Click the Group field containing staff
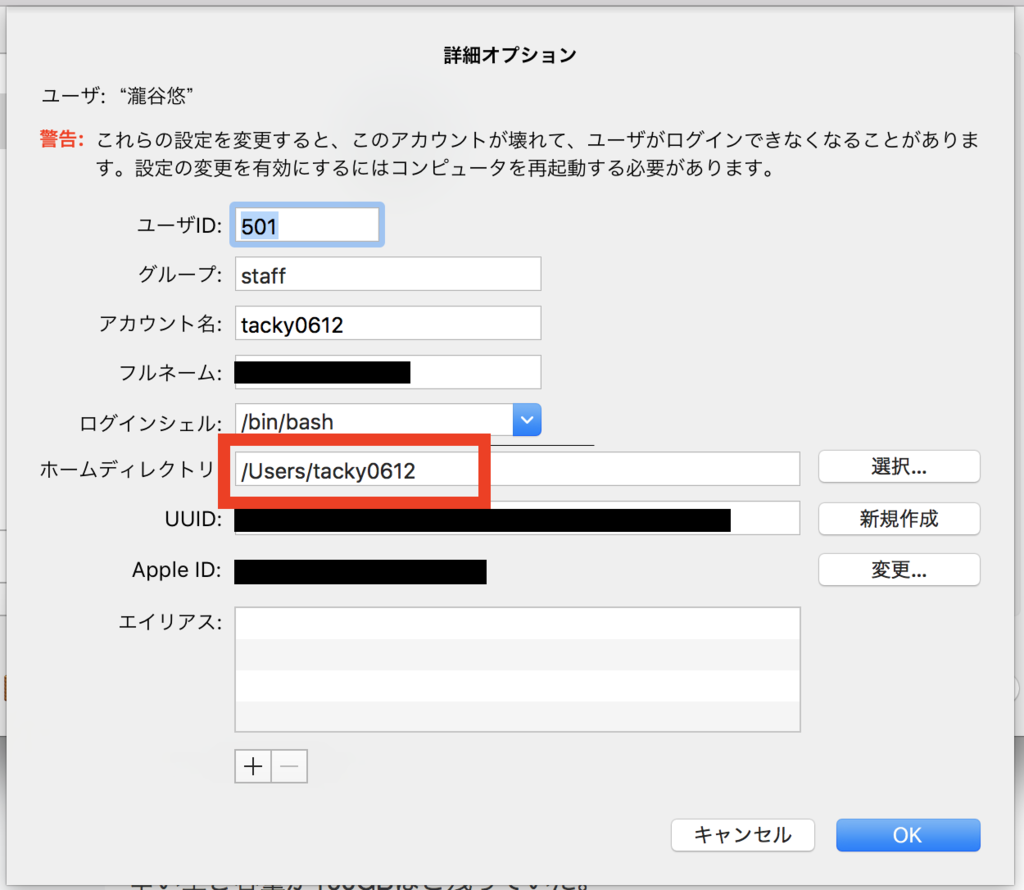1024x890 pixels. (388, 274)
